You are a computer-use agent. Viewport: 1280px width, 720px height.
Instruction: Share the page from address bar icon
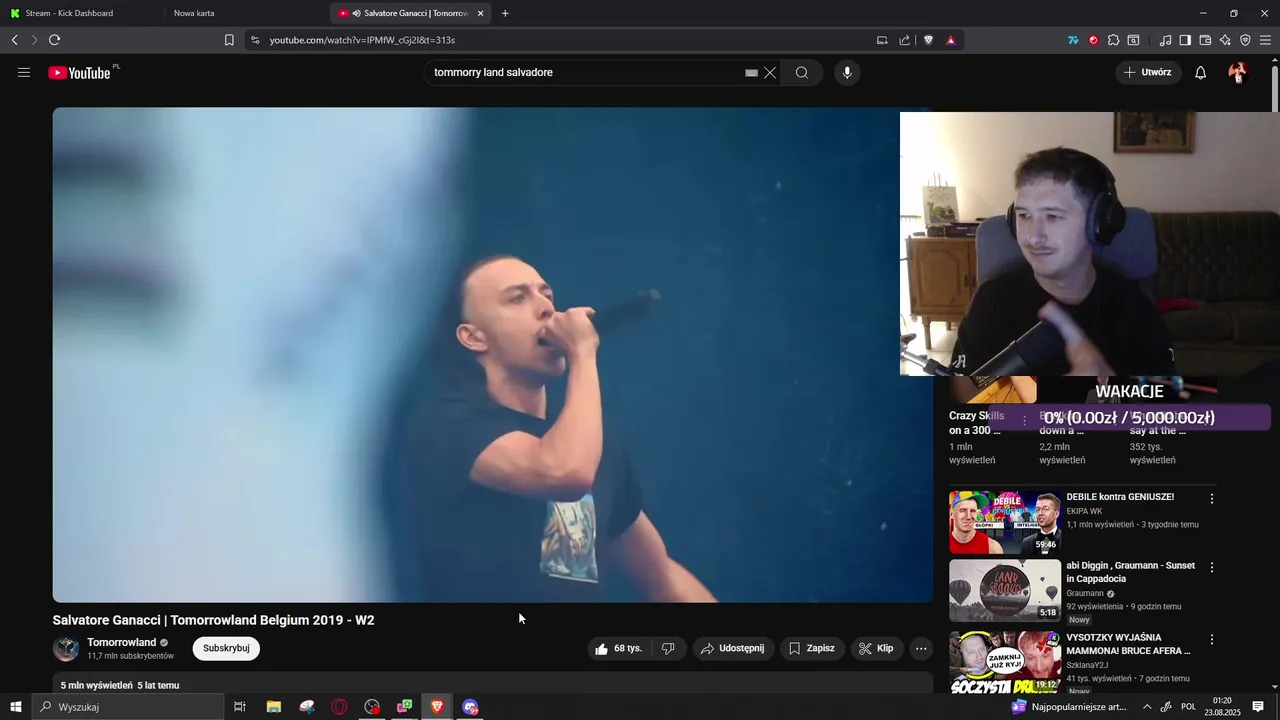coord(905,40)
